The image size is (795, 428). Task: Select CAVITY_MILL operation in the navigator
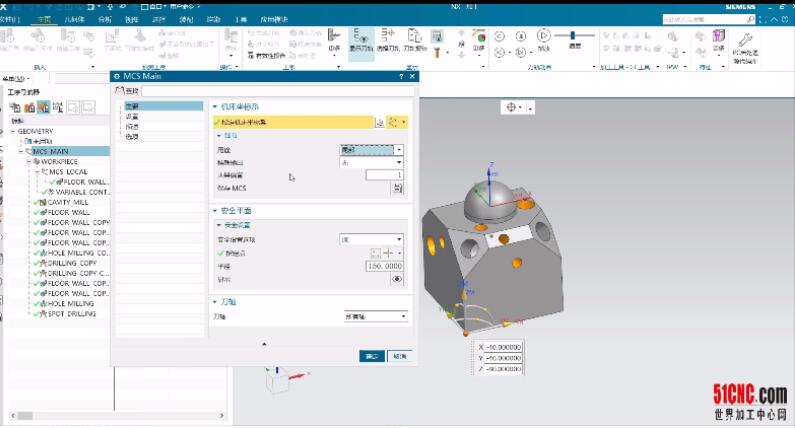68,202
